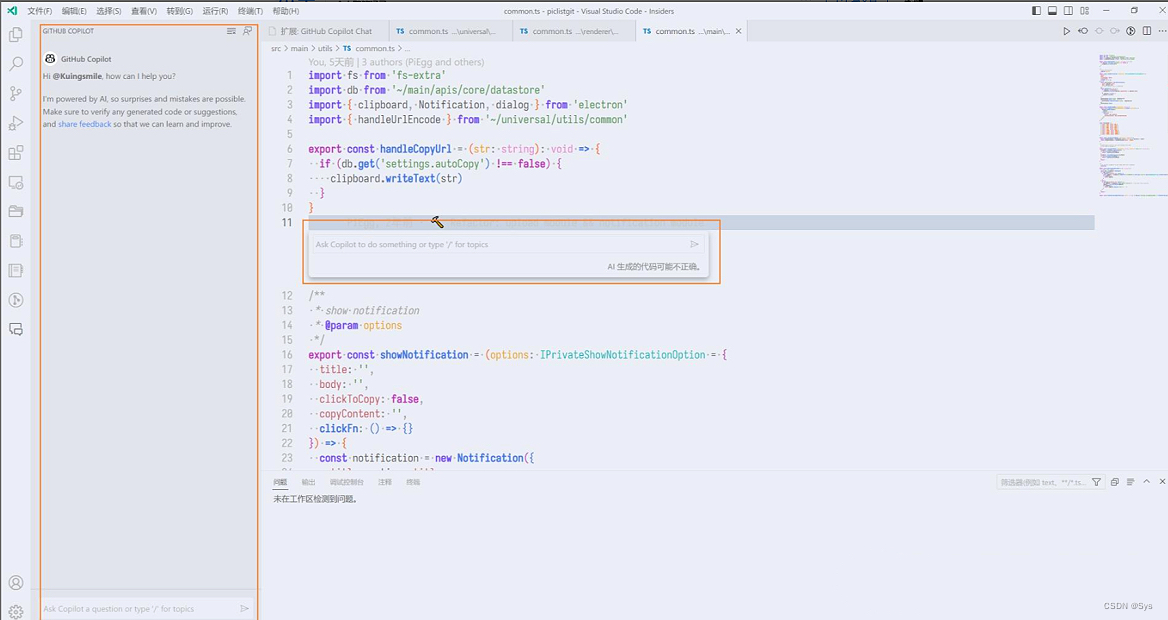
Task: Click line number 16 in the gutter
Action: pyautogui.click(x=287, y=355)
